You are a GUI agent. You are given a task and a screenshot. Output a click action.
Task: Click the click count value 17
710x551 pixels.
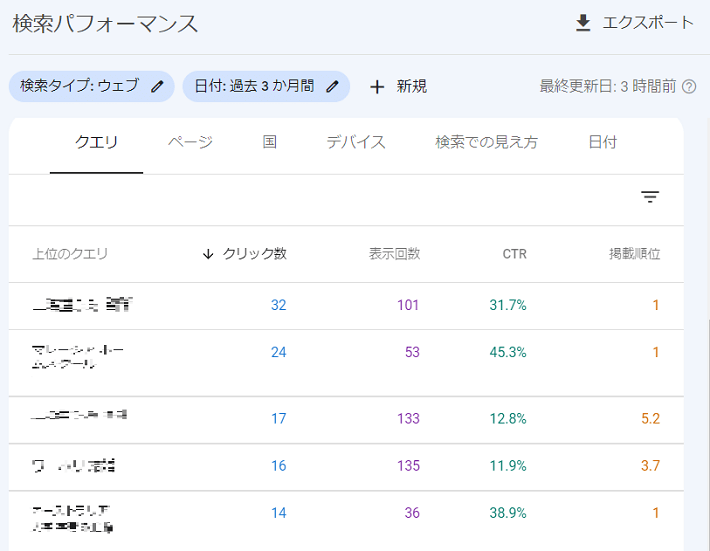pos(278,418)
